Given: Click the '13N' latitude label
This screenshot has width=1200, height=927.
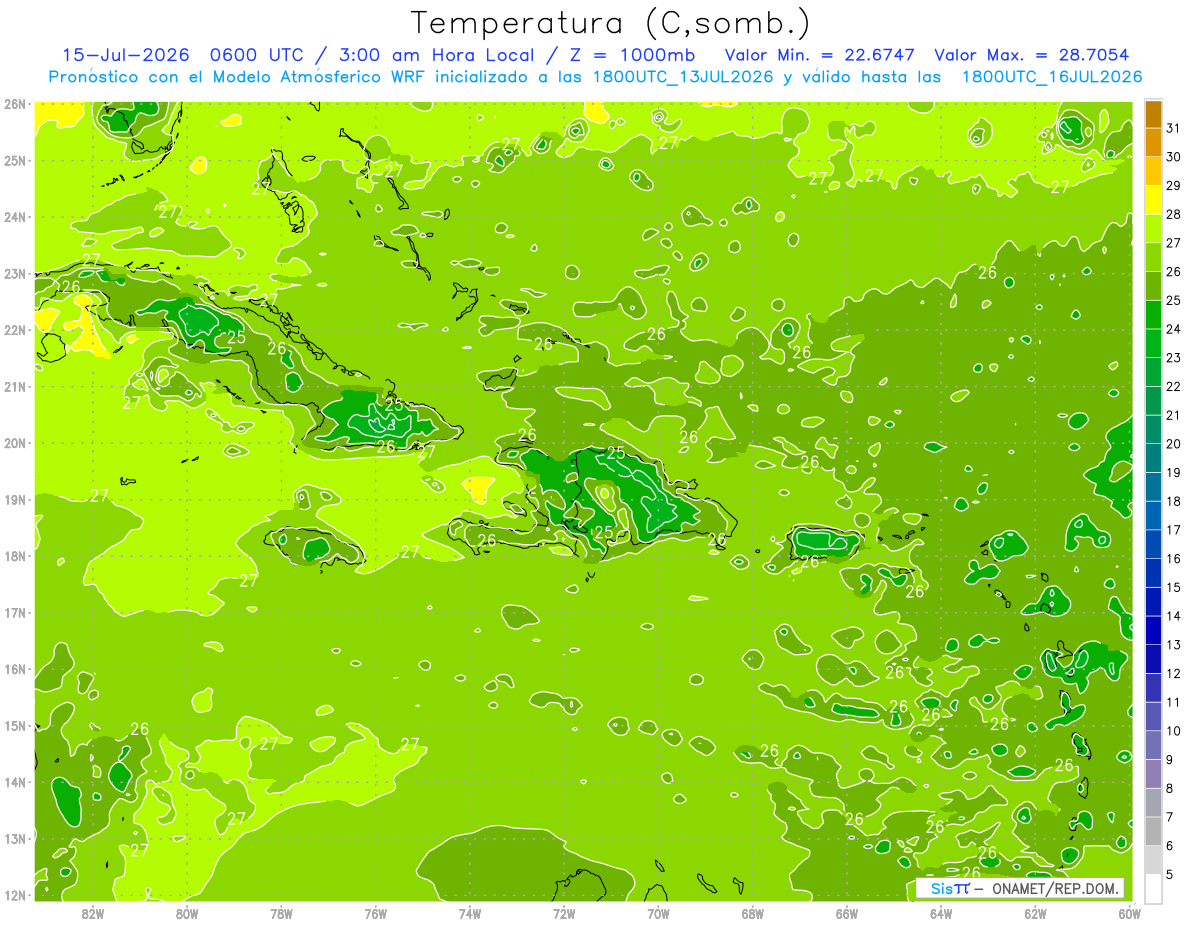Looking at the screenshot, I should 15,838.
